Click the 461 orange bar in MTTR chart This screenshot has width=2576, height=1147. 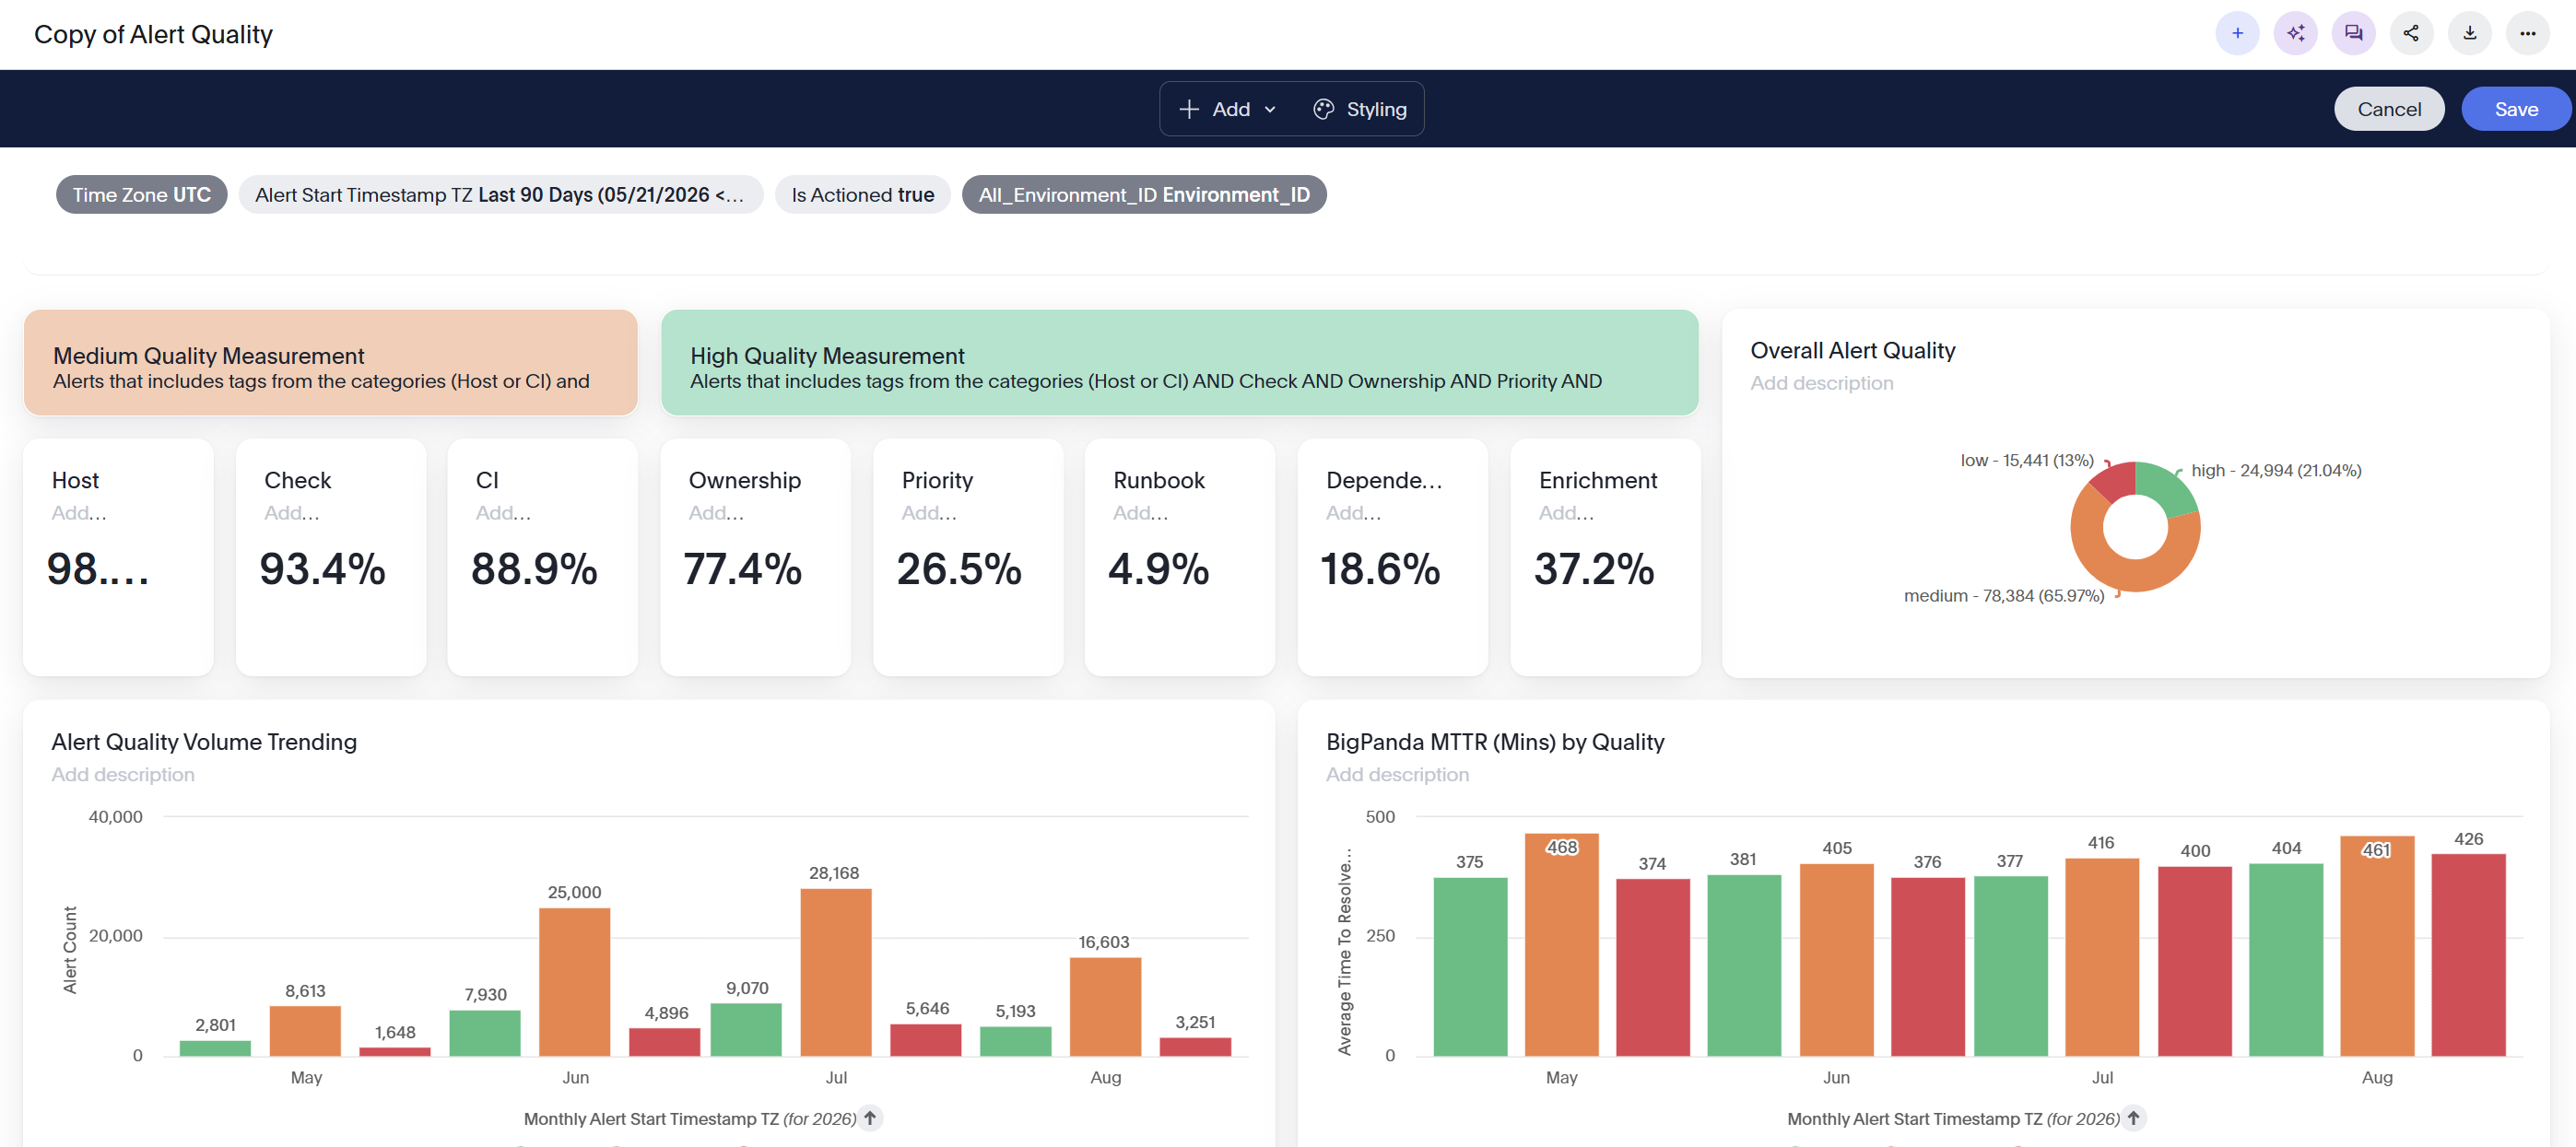2376,946
